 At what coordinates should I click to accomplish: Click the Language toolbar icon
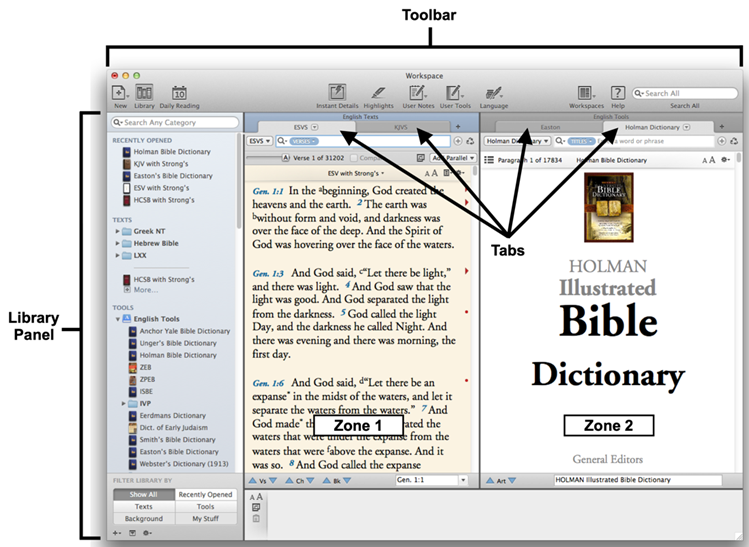pyautogui.click(x=494, y=92)
